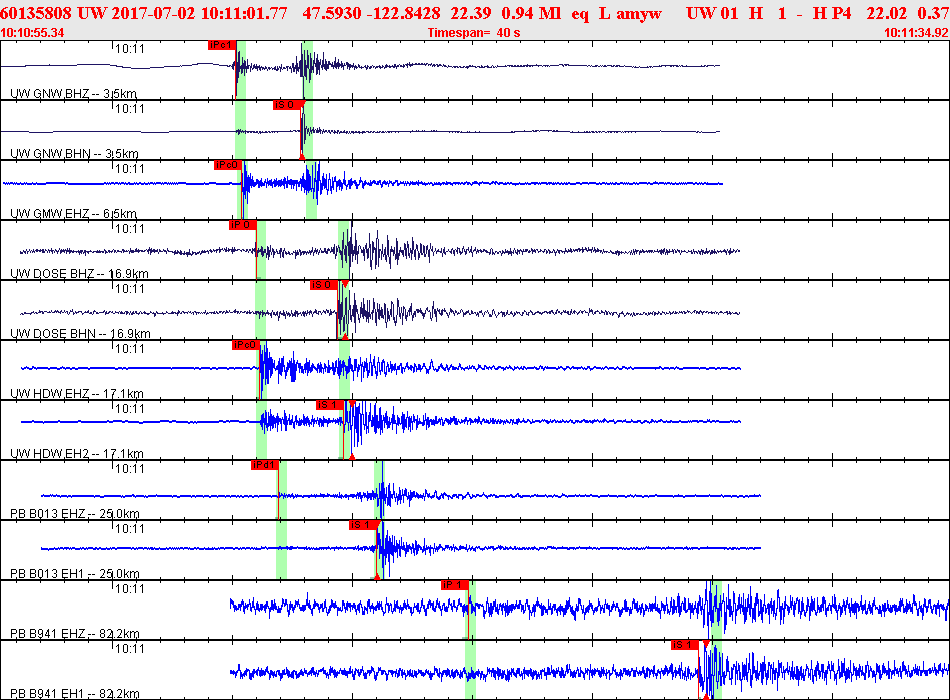Click the 'UW HDW EH2 -- 17.1km' channel label

tap(77, 454)
